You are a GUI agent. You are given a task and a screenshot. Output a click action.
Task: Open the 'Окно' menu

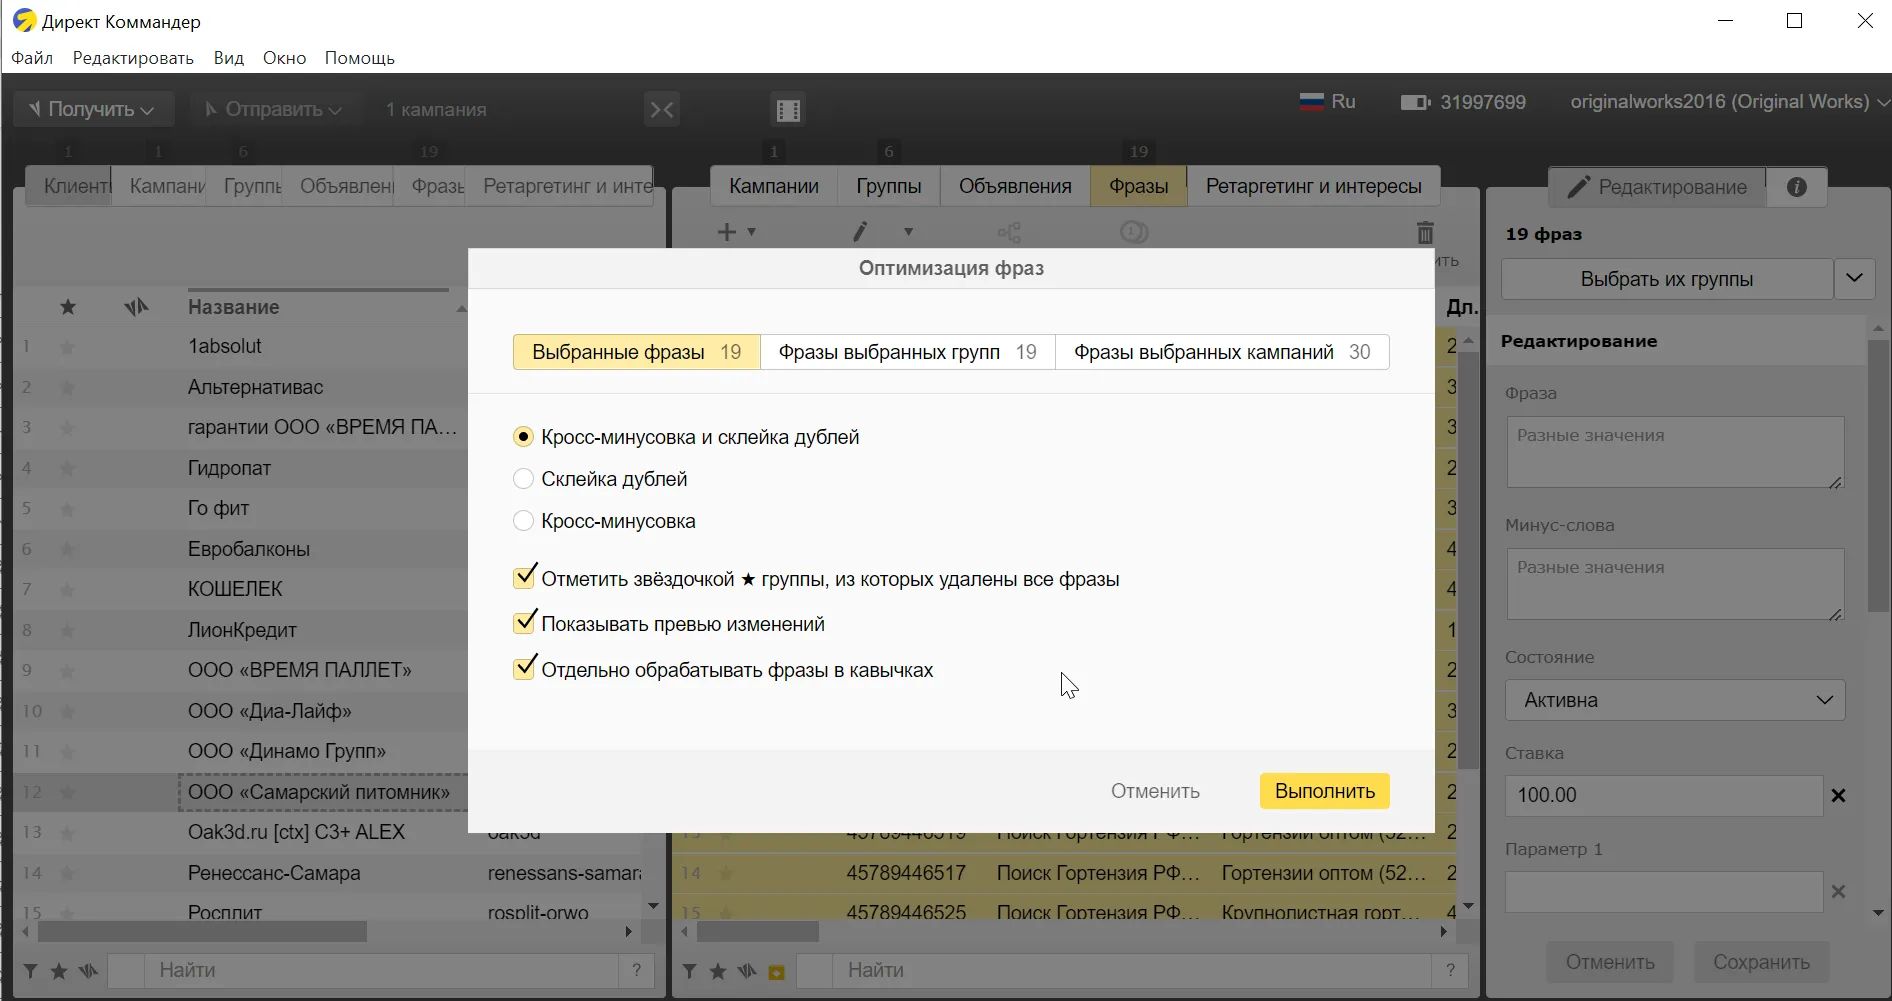[285, 58]
